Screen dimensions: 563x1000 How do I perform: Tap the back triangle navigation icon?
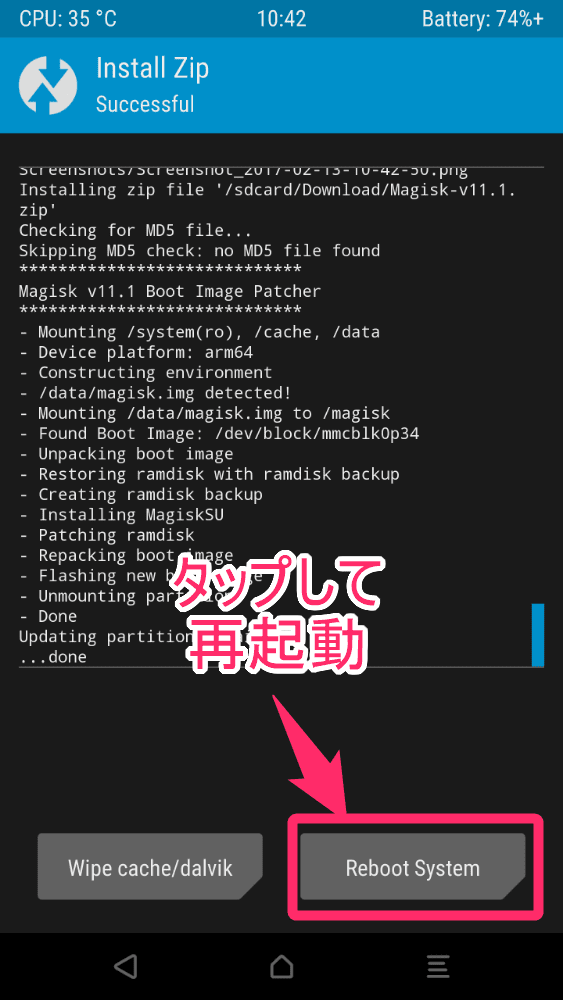pos(126,967)
